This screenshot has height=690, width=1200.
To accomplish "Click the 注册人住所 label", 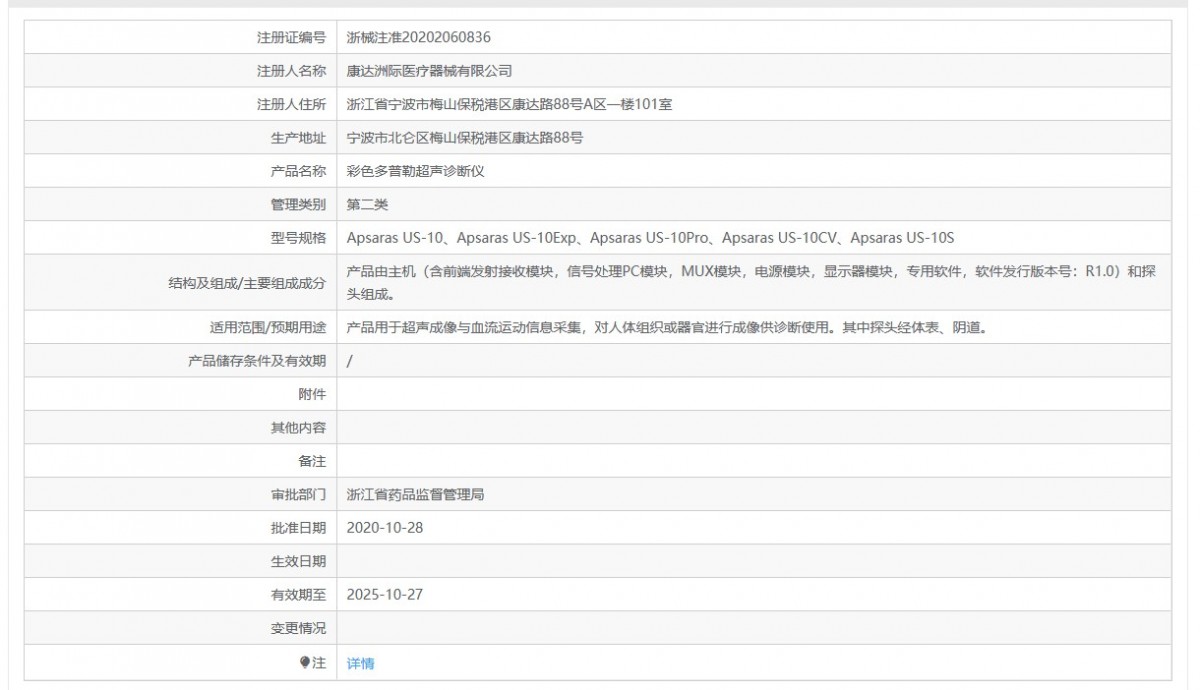I will [291, 104].
